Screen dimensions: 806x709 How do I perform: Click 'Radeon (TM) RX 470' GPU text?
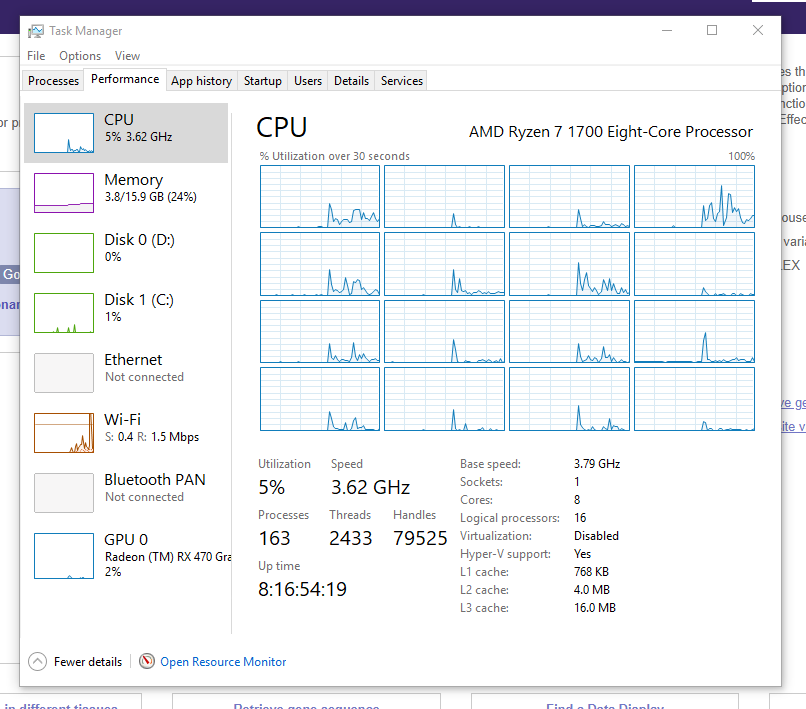point(168,557)
